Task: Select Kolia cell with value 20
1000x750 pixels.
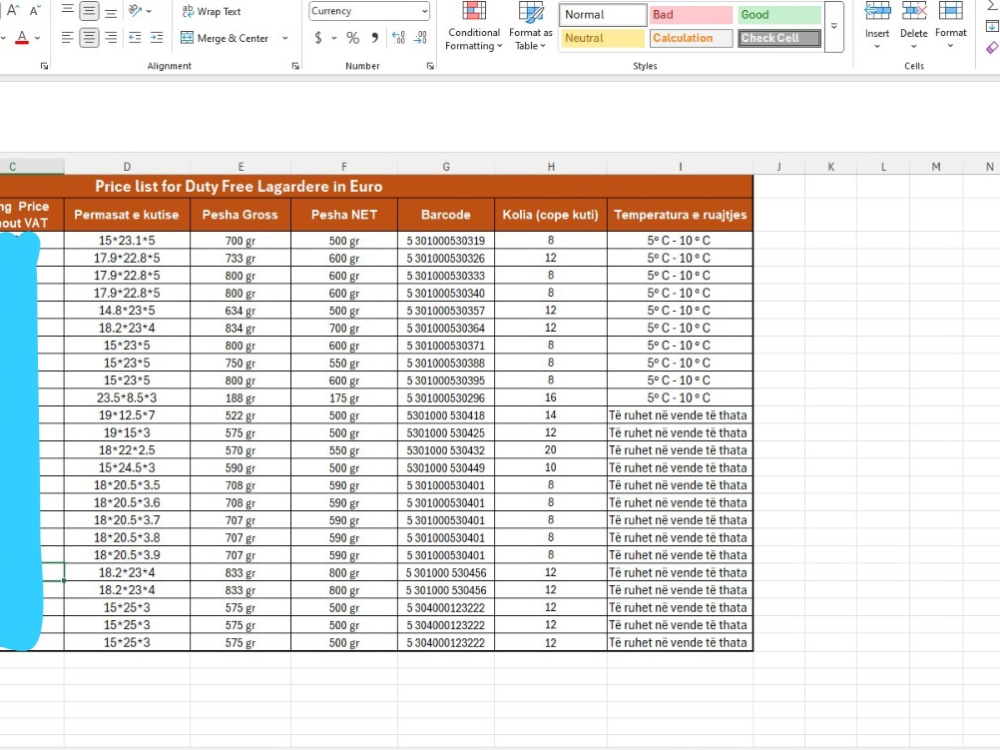Action: click(550, 450)
